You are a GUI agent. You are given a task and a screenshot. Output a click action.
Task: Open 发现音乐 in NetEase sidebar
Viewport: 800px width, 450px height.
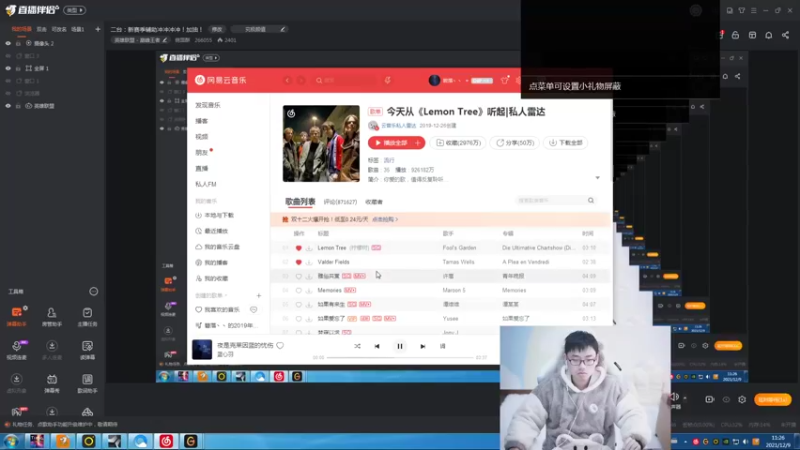pyautogui.click(x=208, y=105)
